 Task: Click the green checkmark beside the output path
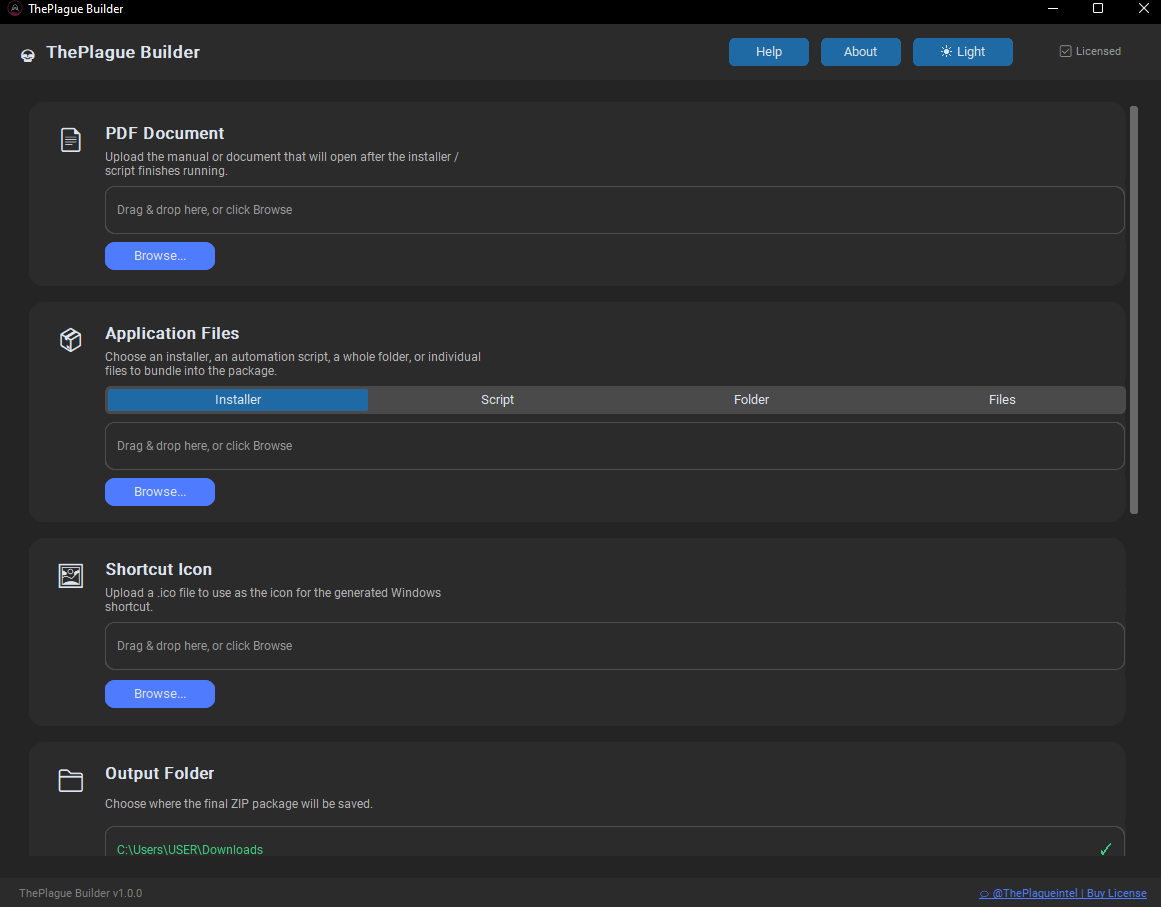point(1105,849)
